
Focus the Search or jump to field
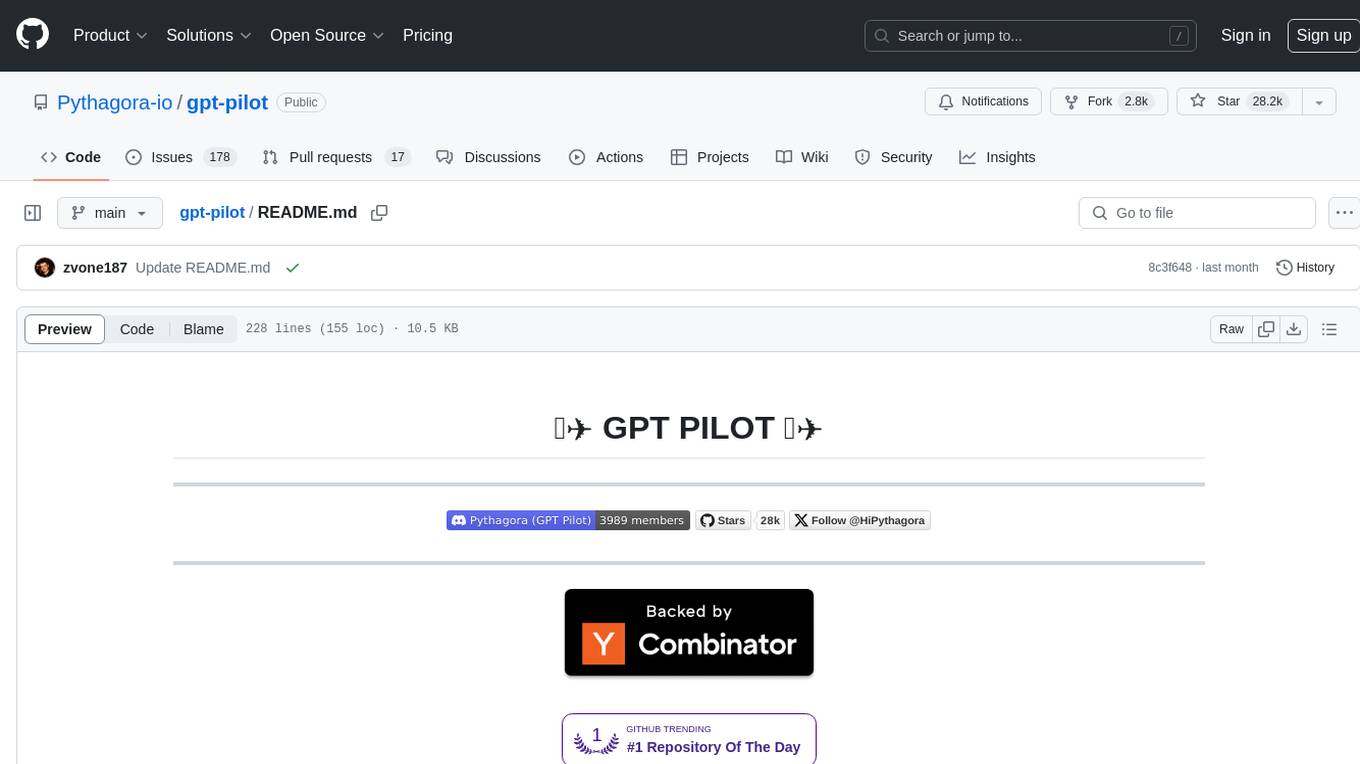pyautogui.click(x=1031, y=36)
